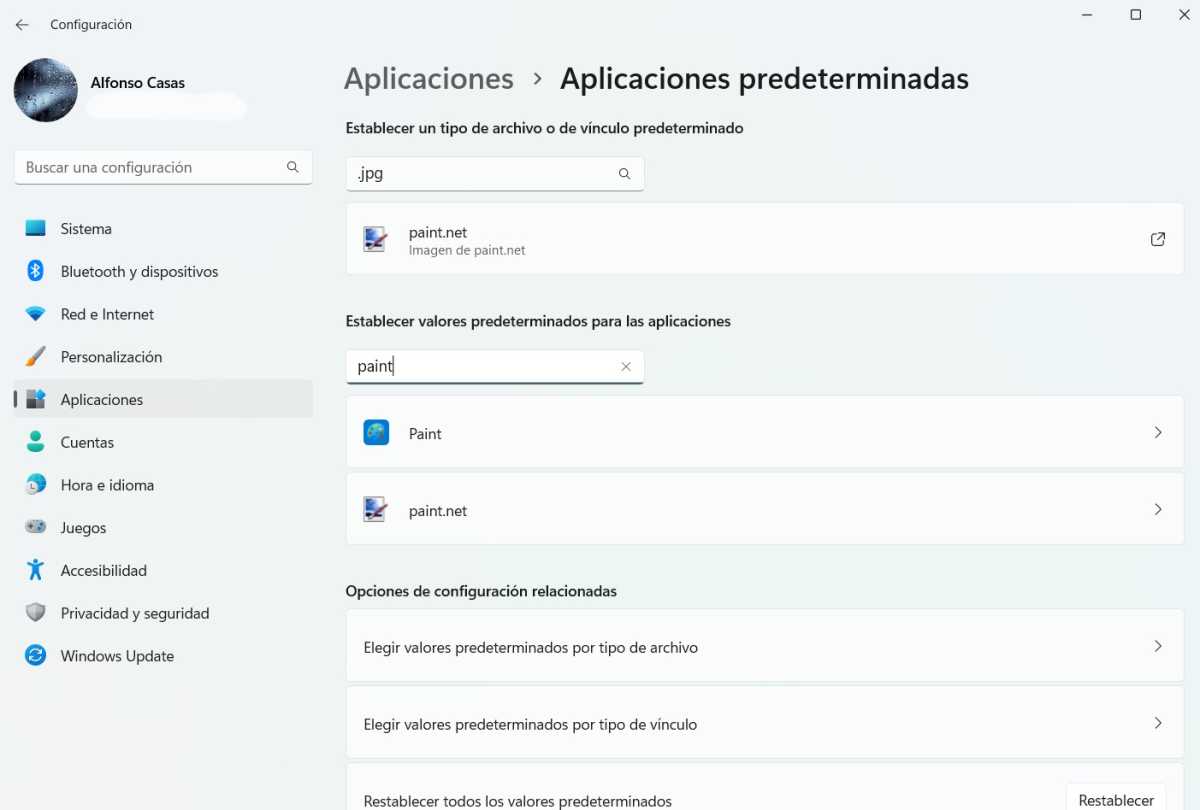Select Personalización in sidebar
The width and height of the screenshot is (1200, 810).
coord(163,357)
